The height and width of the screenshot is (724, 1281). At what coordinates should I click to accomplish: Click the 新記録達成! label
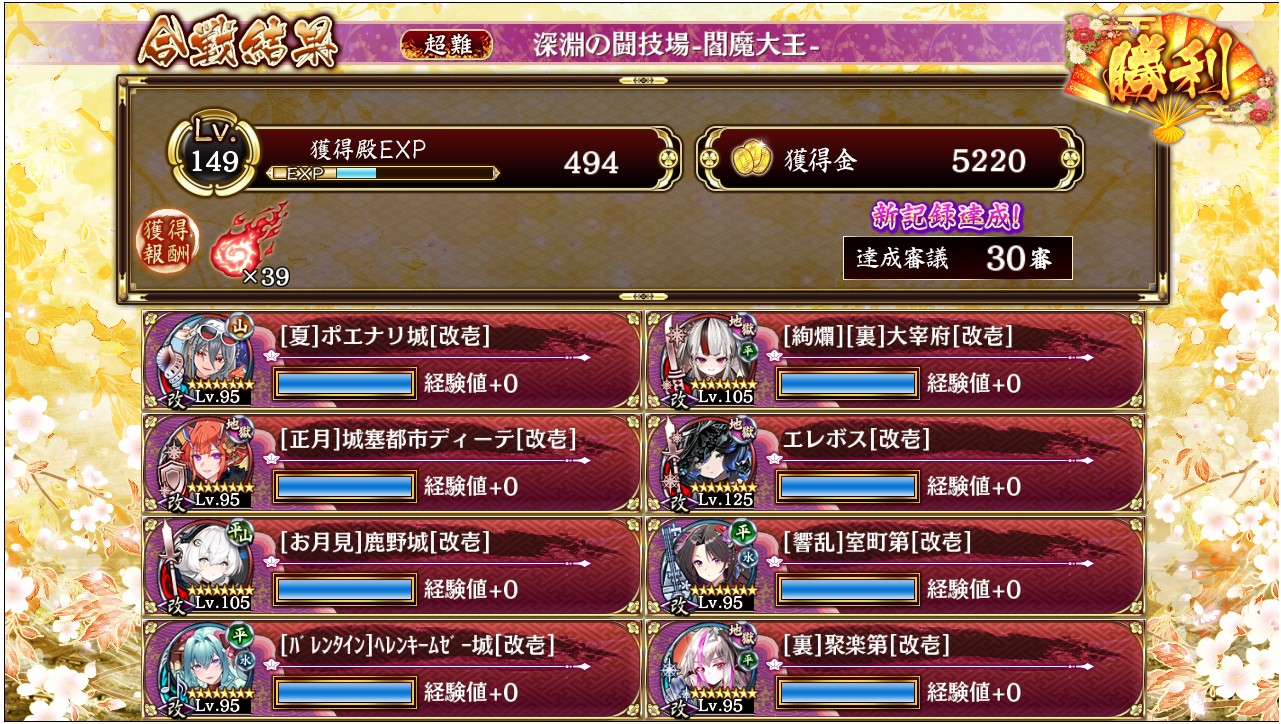click(947, 215)
